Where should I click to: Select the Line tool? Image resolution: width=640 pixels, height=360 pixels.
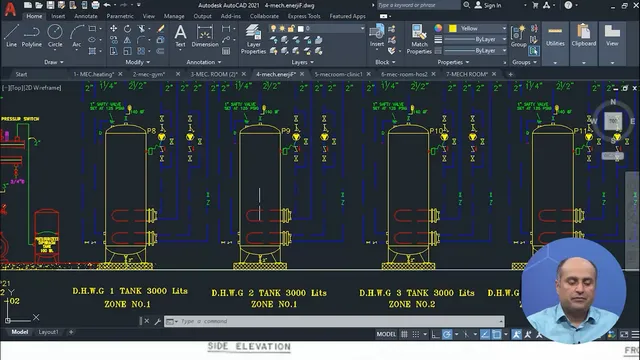[x=11, y=36]
